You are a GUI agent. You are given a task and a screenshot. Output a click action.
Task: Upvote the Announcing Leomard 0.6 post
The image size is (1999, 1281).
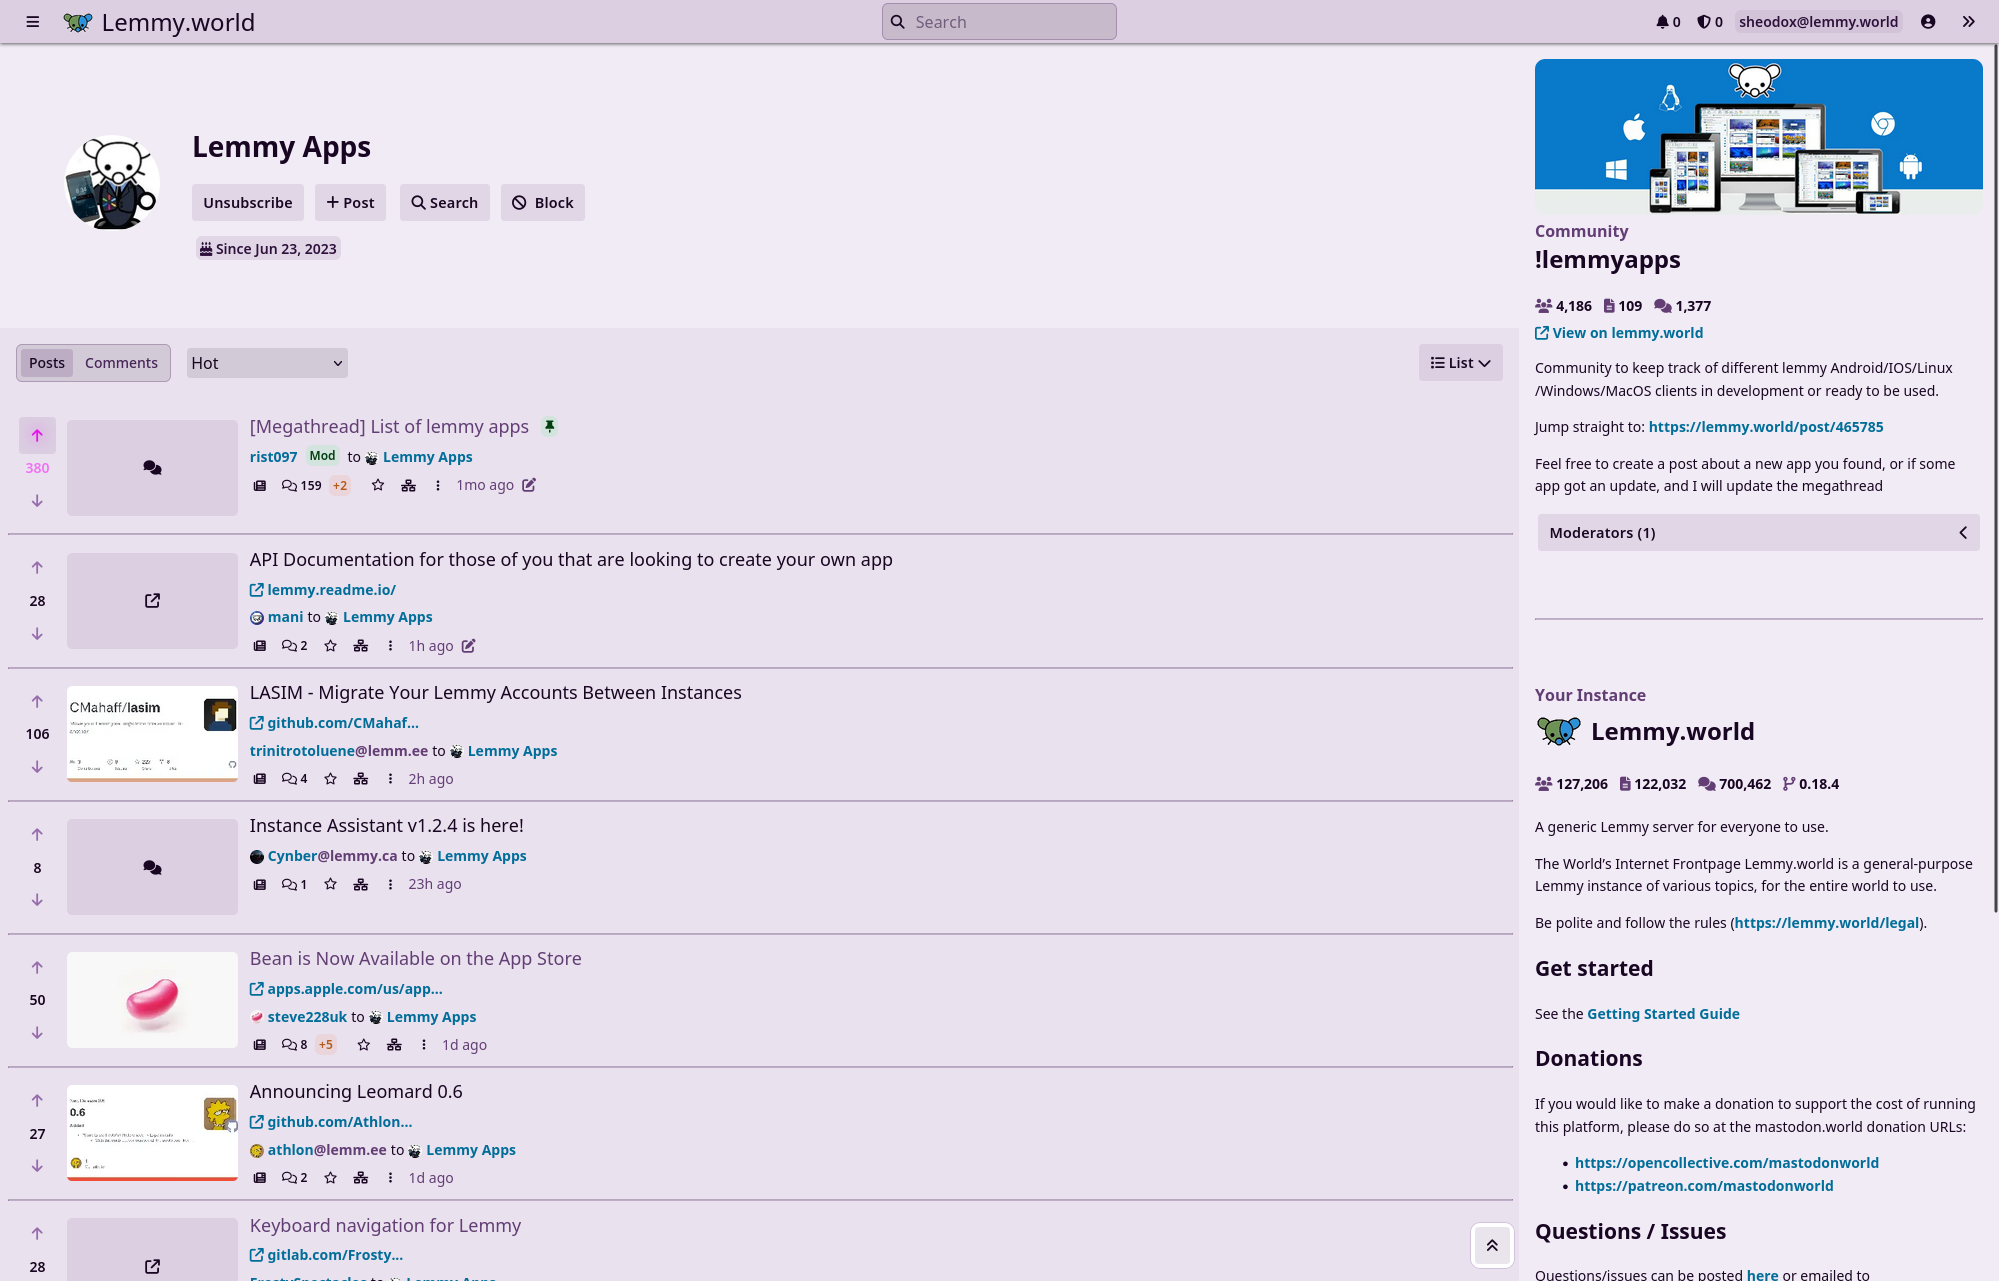point(37,1101)
